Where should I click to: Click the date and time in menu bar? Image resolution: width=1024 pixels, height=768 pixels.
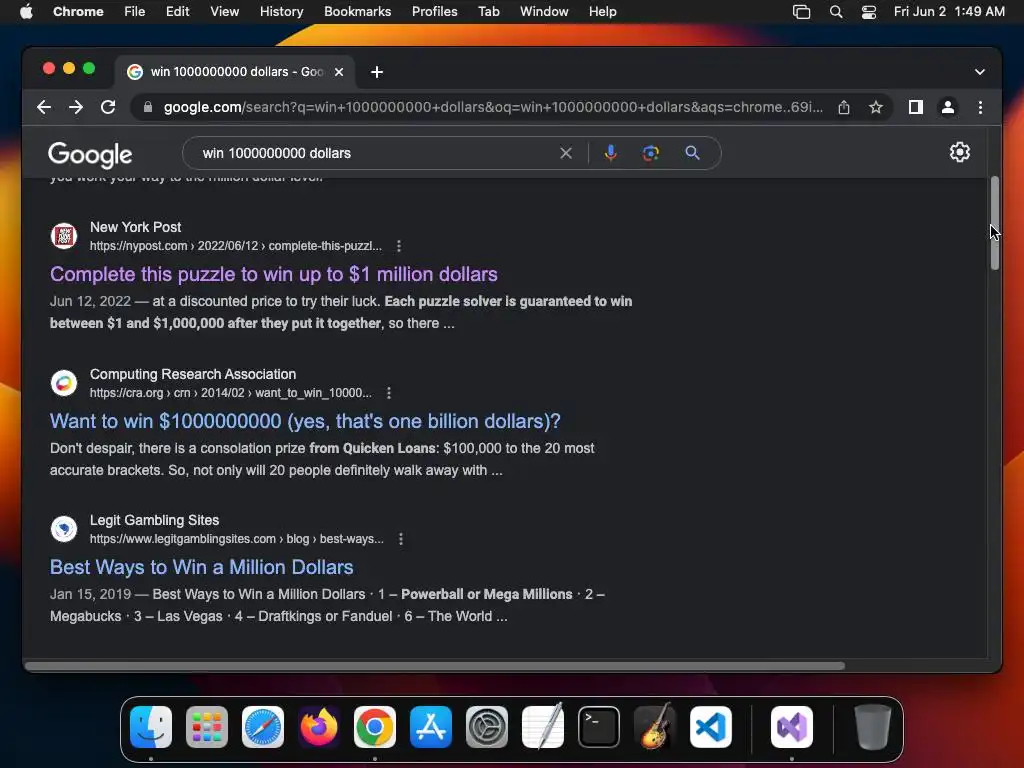949,12
